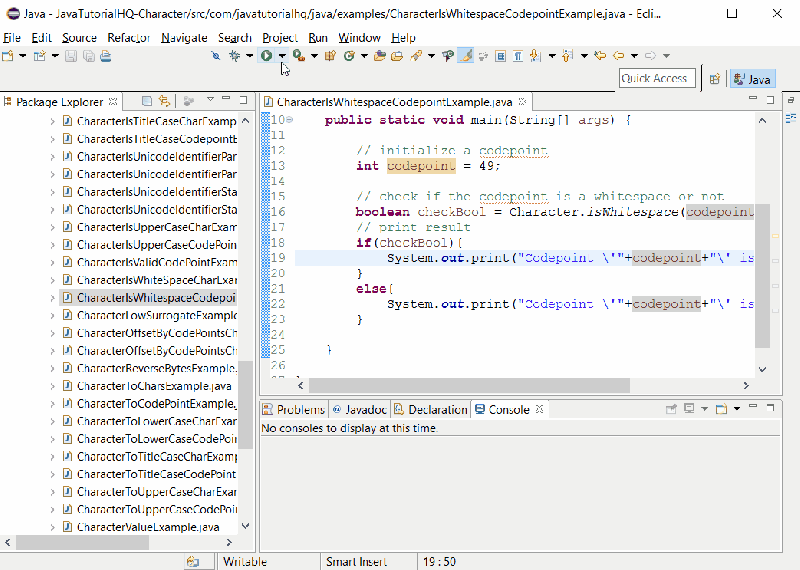The height and width of the screenshot is (570, 800).
Task: Click the Print toolbar icon
Action: click(106, 56)
